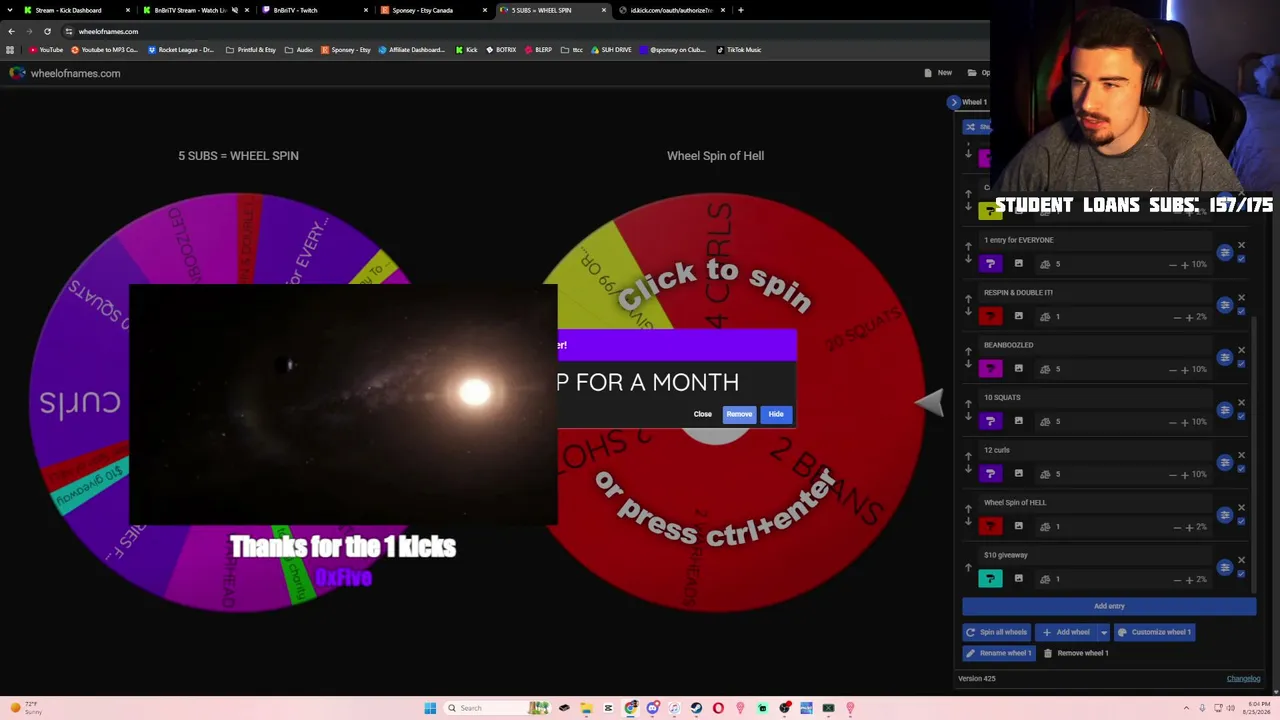Add image to RESPIN & DOUBLE IT! entry
1280x720 pixels.
pyautogui.click(x=1019, y=316)
